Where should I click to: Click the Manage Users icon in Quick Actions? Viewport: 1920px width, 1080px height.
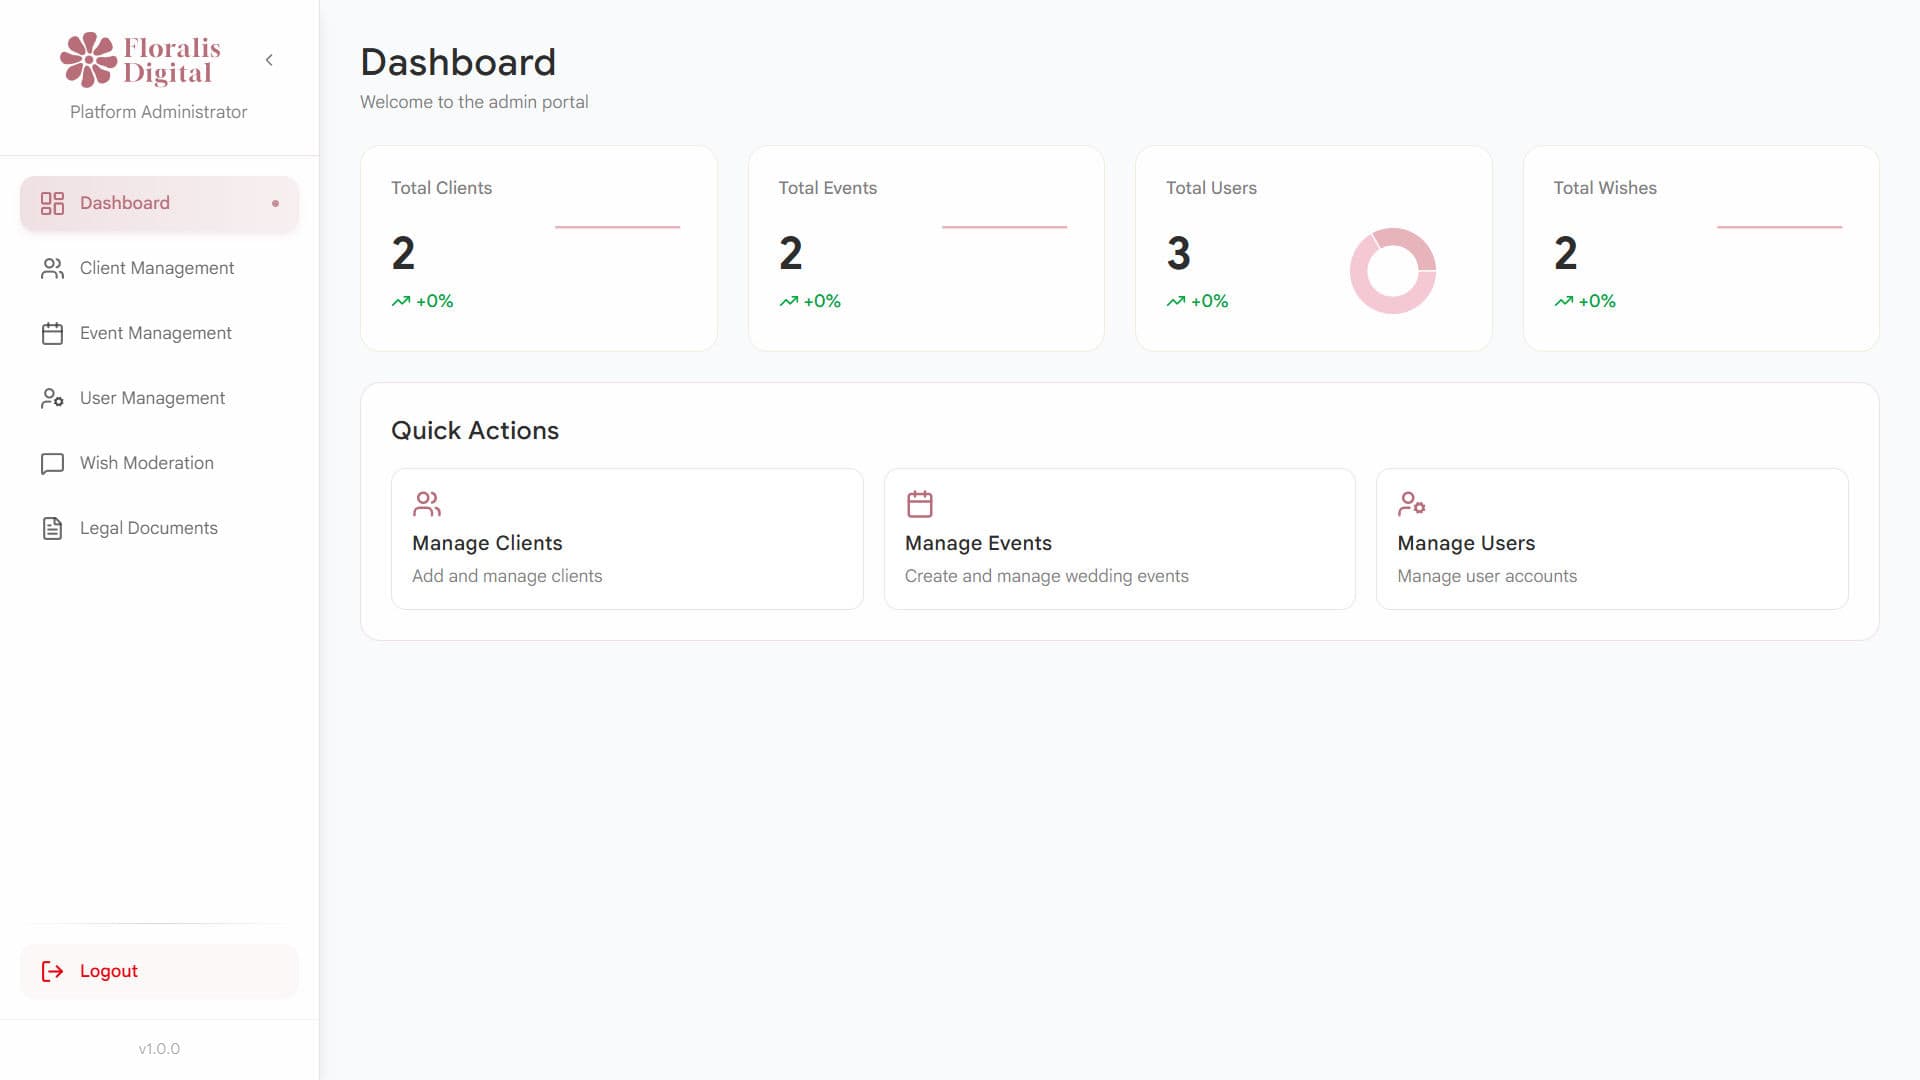pyautogui.click(x=1411, y=503)
